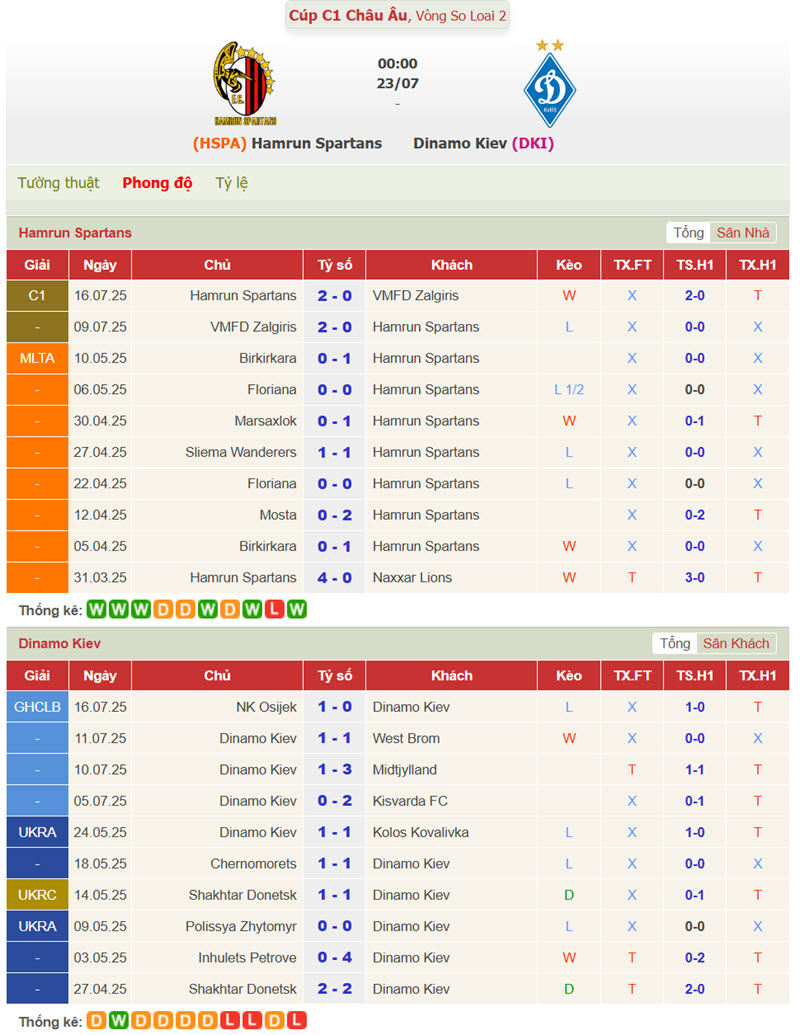The width and height of the screenshot is (800, 1035).
Task: Click the UKRC league cell
Action: pos(37,895)
